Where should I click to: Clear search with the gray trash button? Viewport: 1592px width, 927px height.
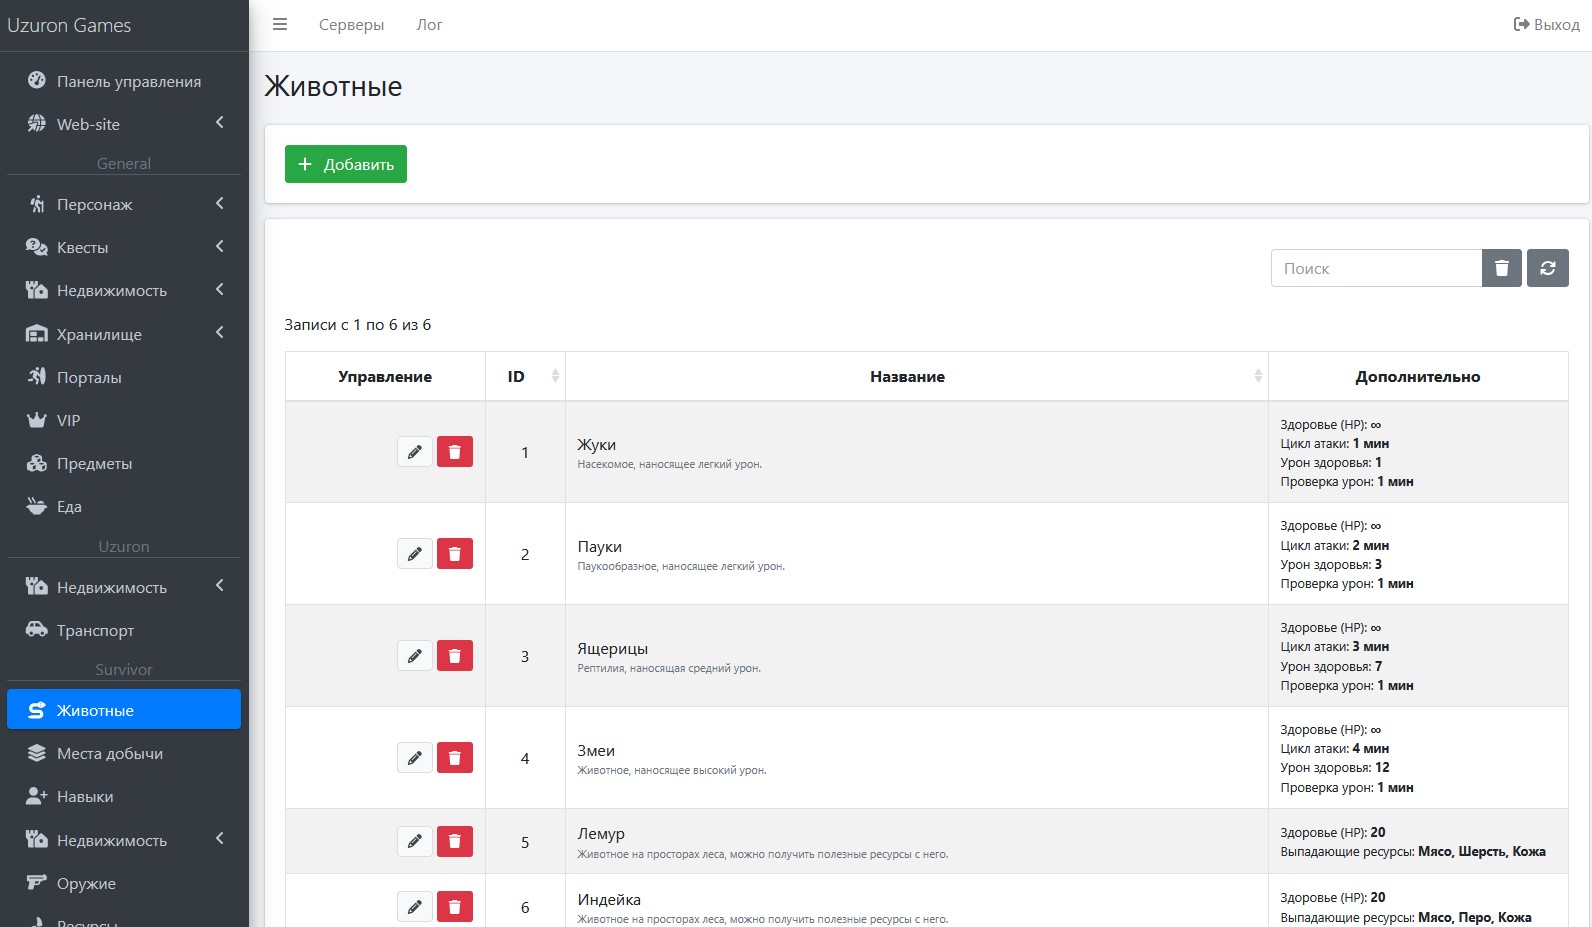1501,268
